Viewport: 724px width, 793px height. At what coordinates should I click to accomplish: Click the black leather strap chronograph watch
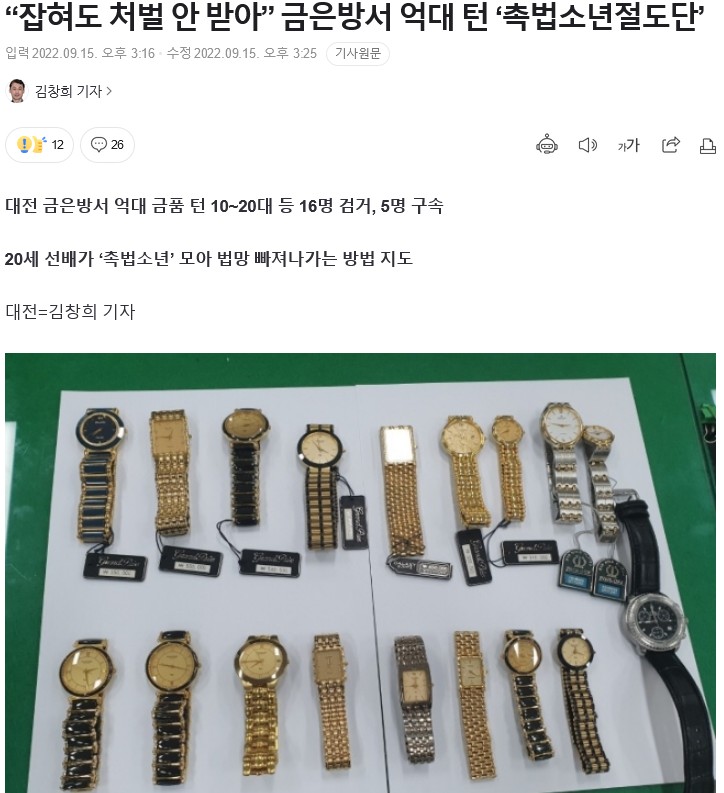[x=657, y=630]
